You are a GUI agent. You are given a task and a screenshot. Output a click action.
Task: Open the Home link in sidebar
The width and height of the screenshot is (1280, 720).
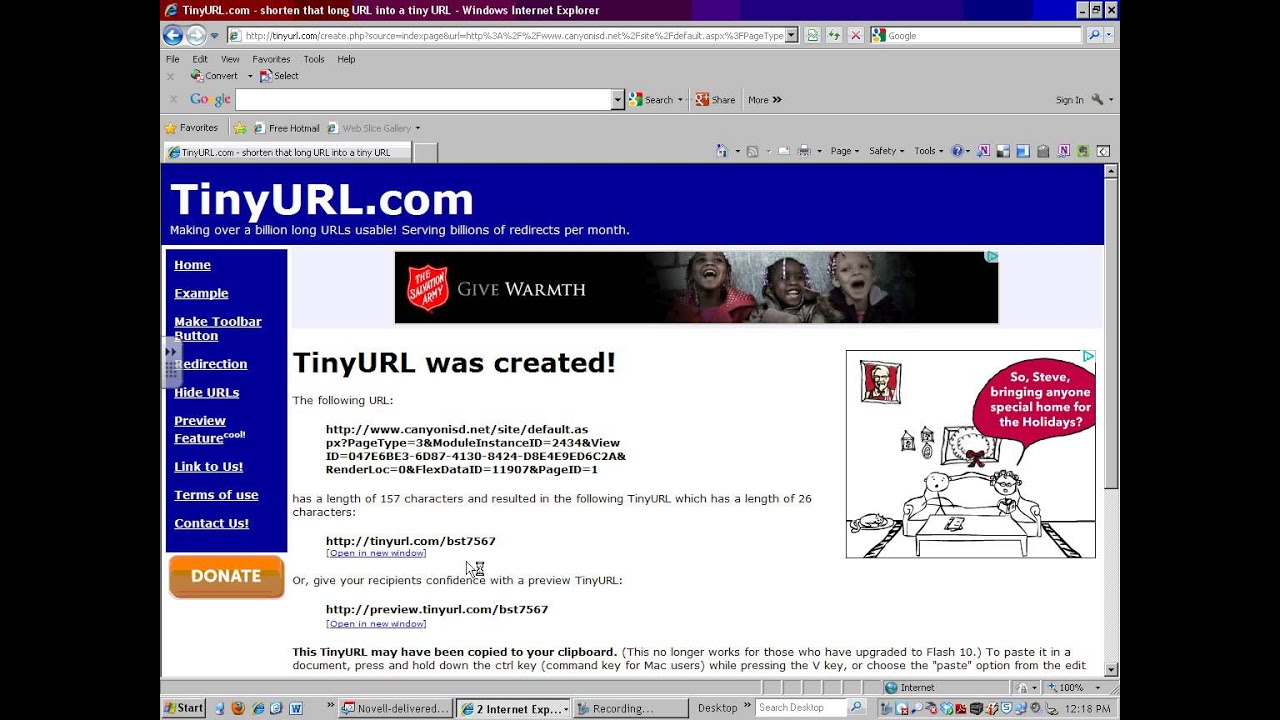tap(192, 265)
